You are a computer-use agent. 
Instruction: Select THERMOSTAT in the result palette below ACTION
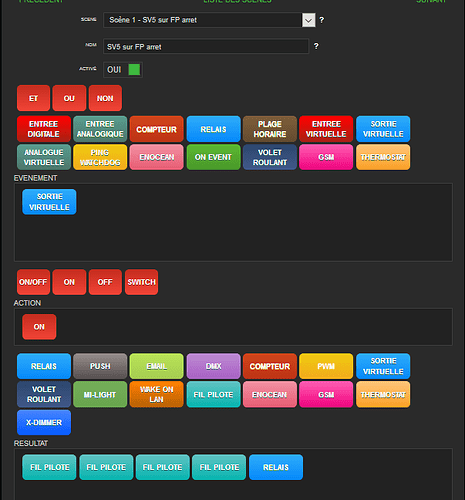pyautogui.click(x=383, y=394)
